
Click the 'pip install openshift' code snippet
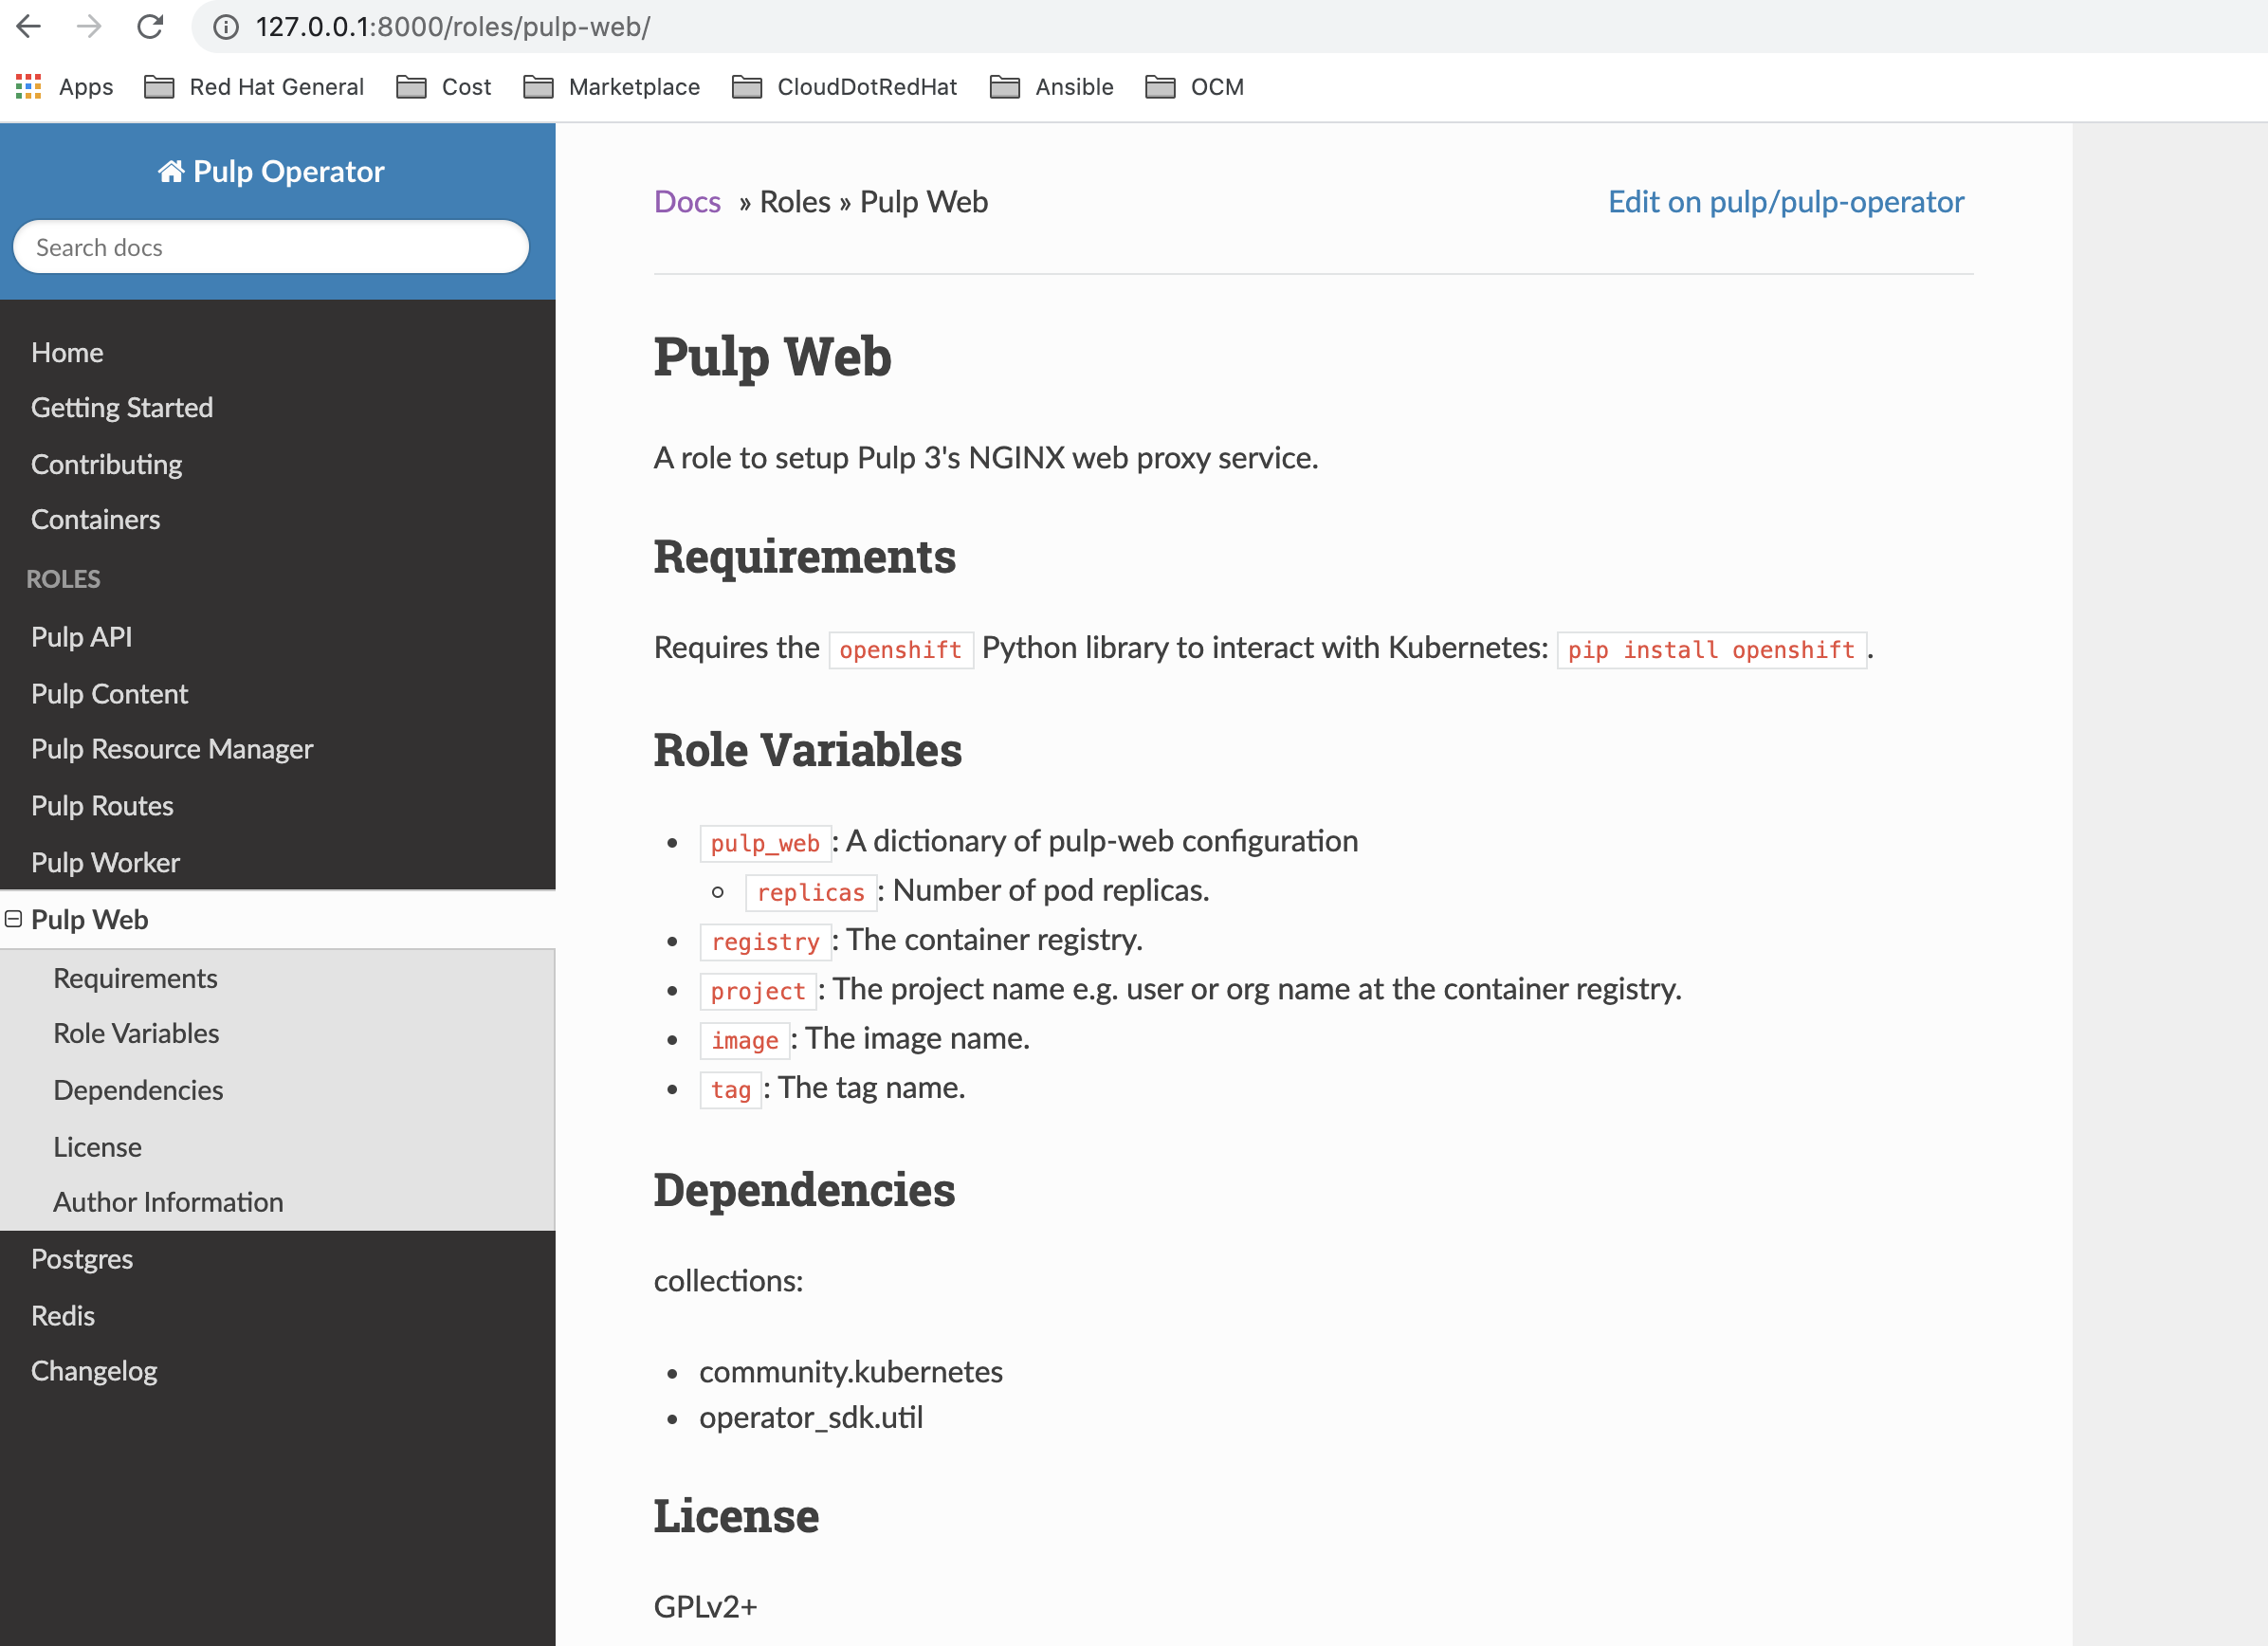pos(1711,650)
